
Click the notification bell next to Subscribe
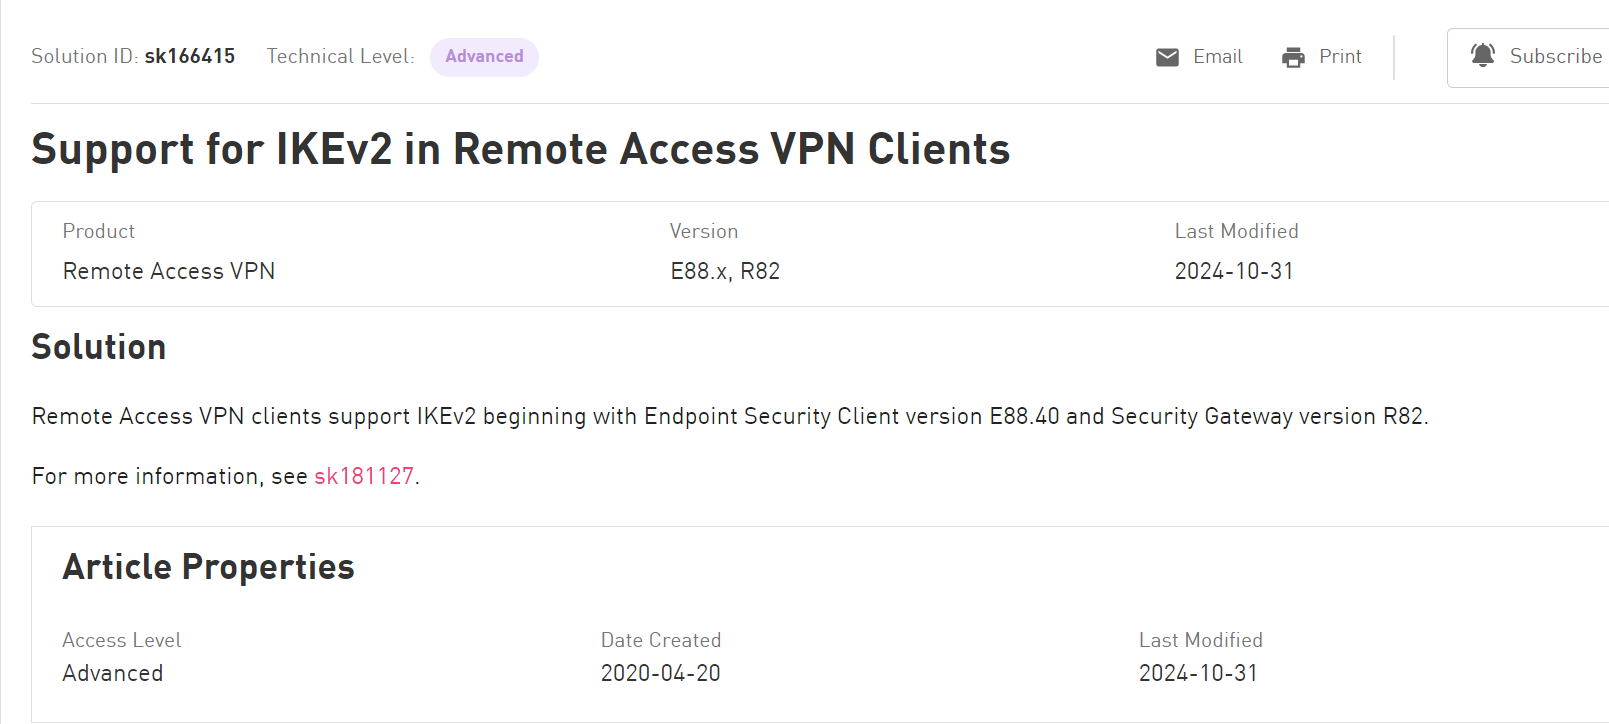pyautogui.click(x=1485, y=56)
